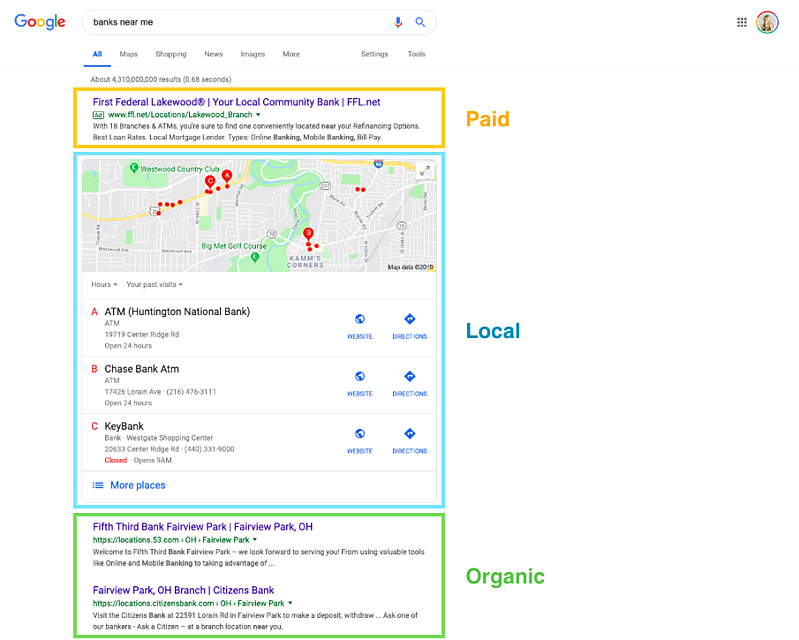The image size is (799, 640).
Task: Select map pin C
Action: [x=209, y=181]
